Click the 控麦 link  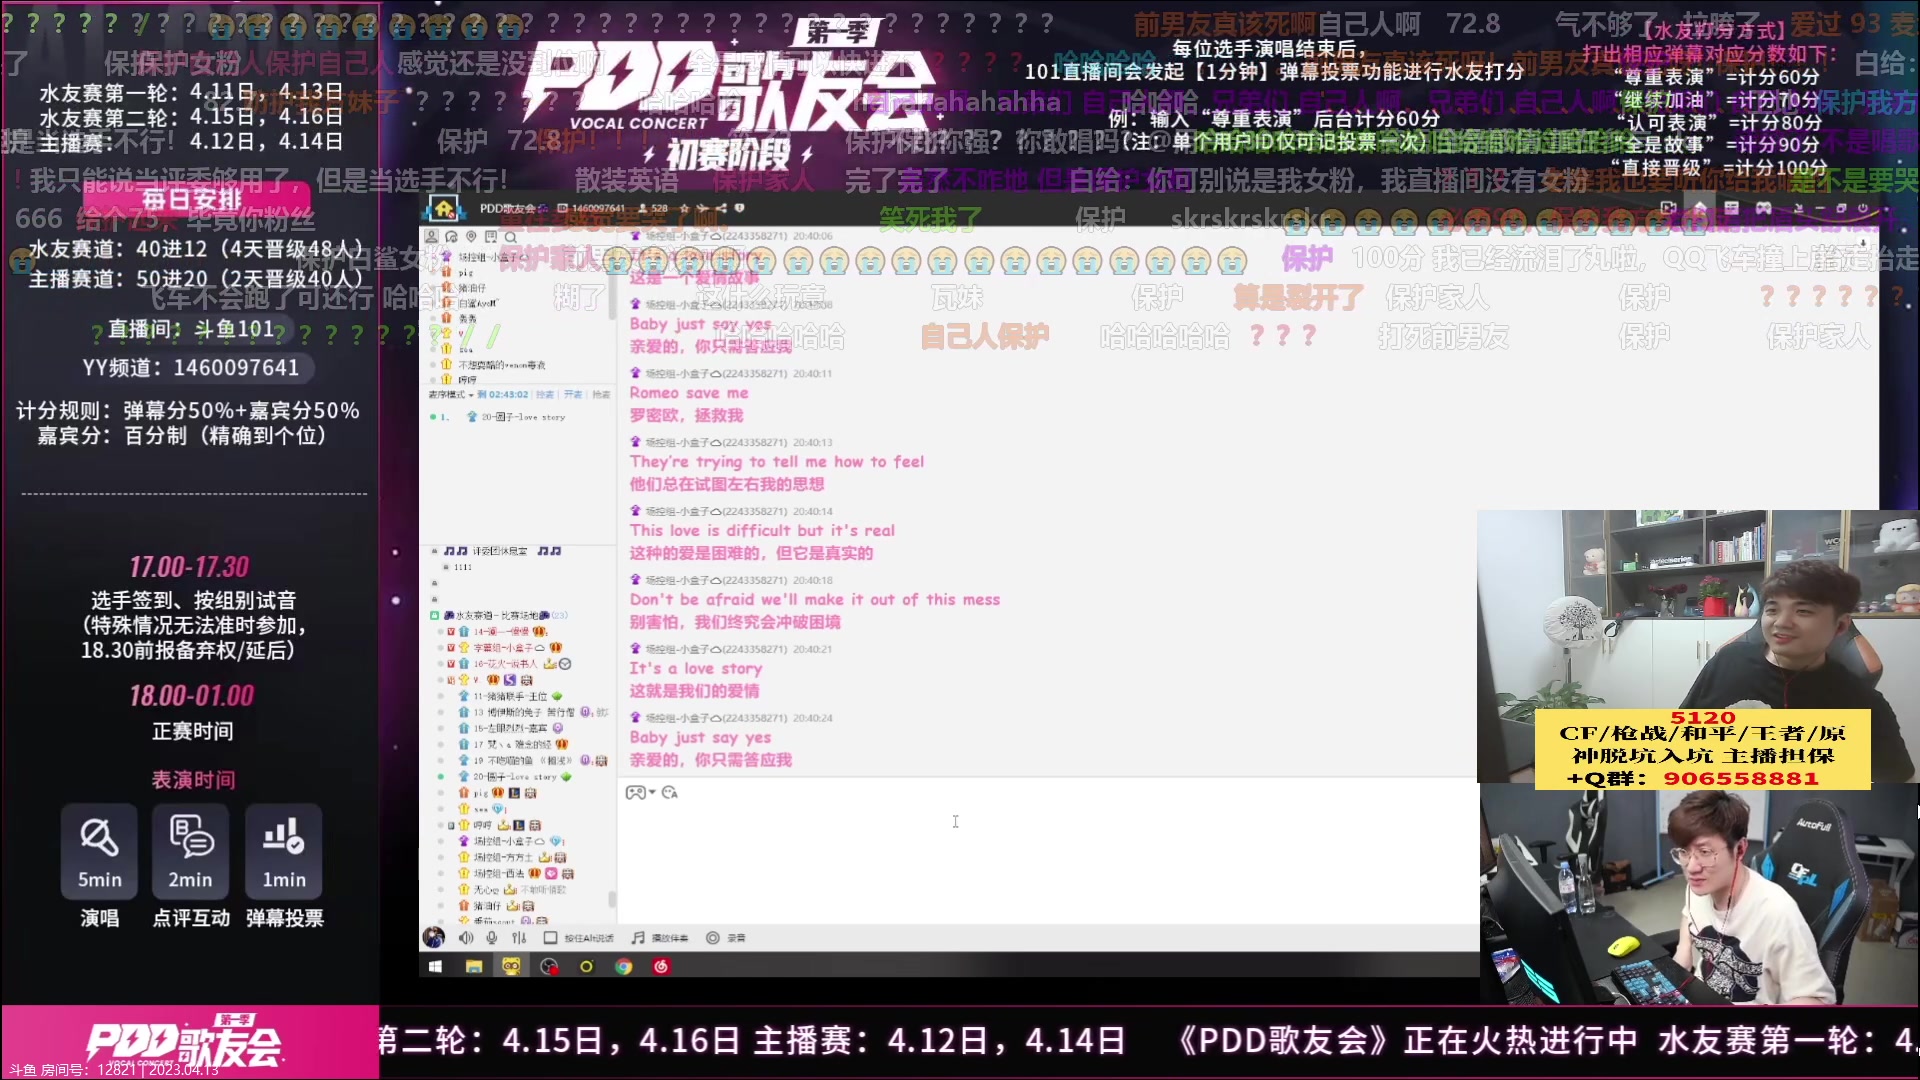tap(545, 394)
